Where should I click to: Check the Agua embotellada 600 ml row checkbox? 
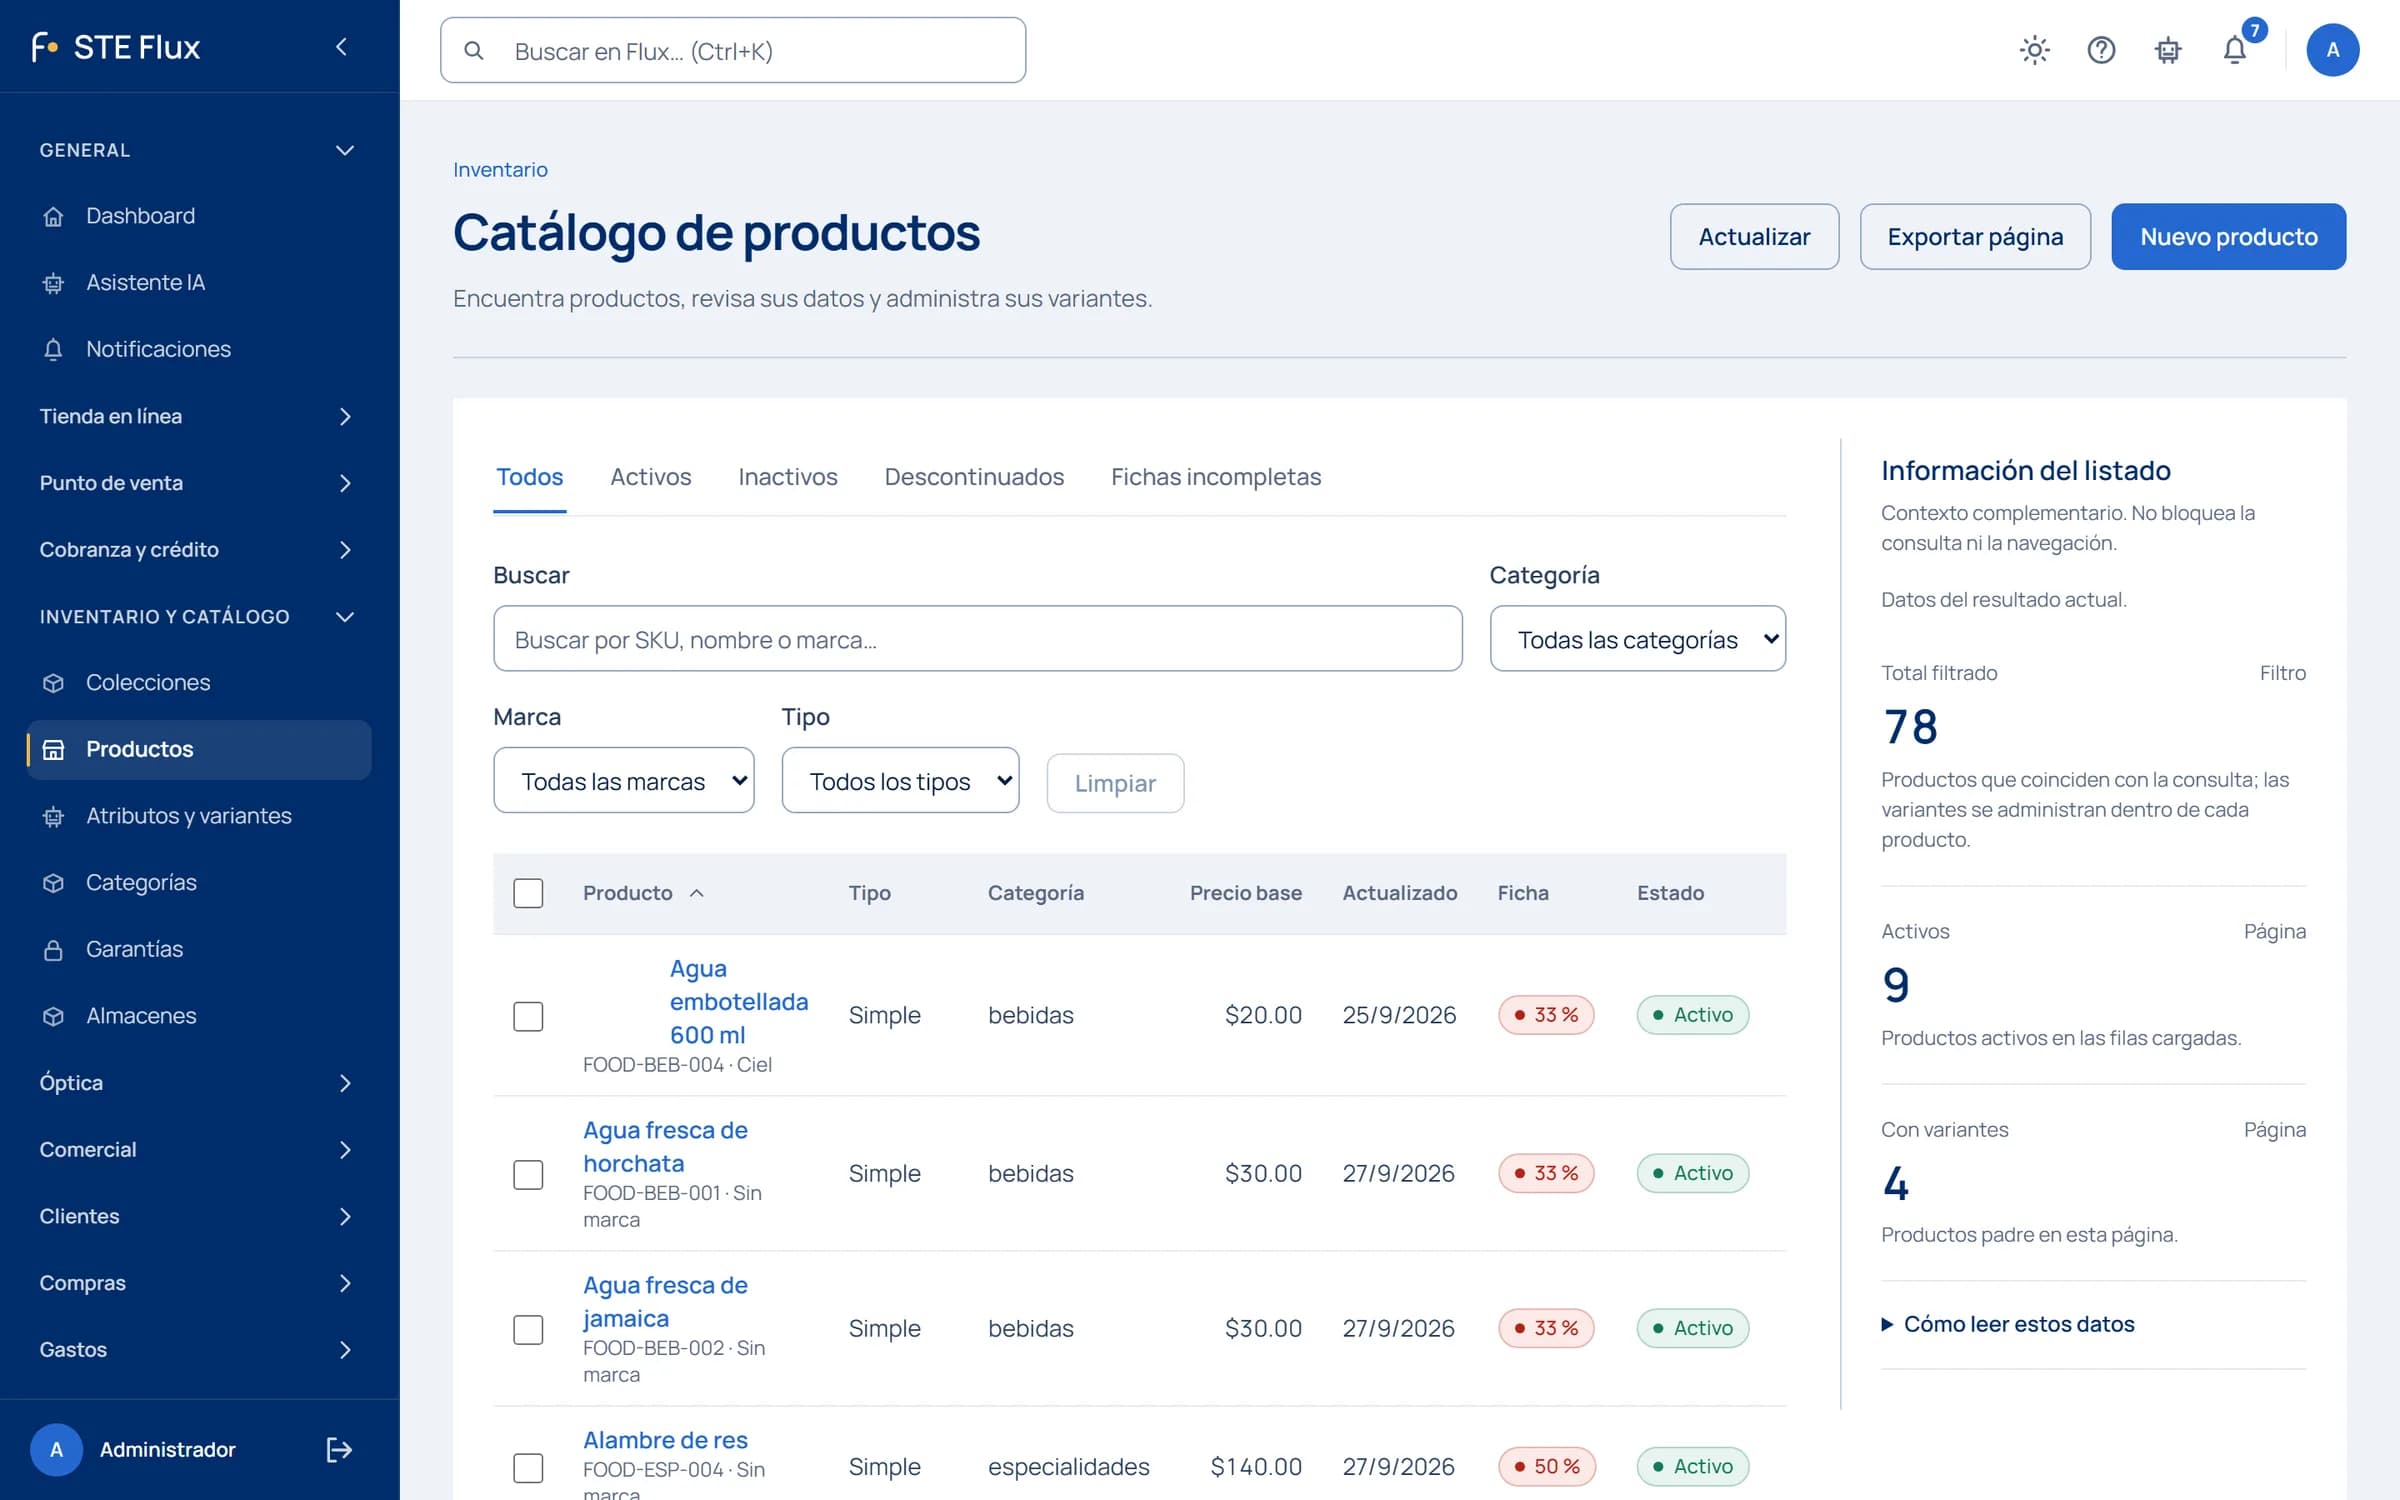(x=528, y=1016)
